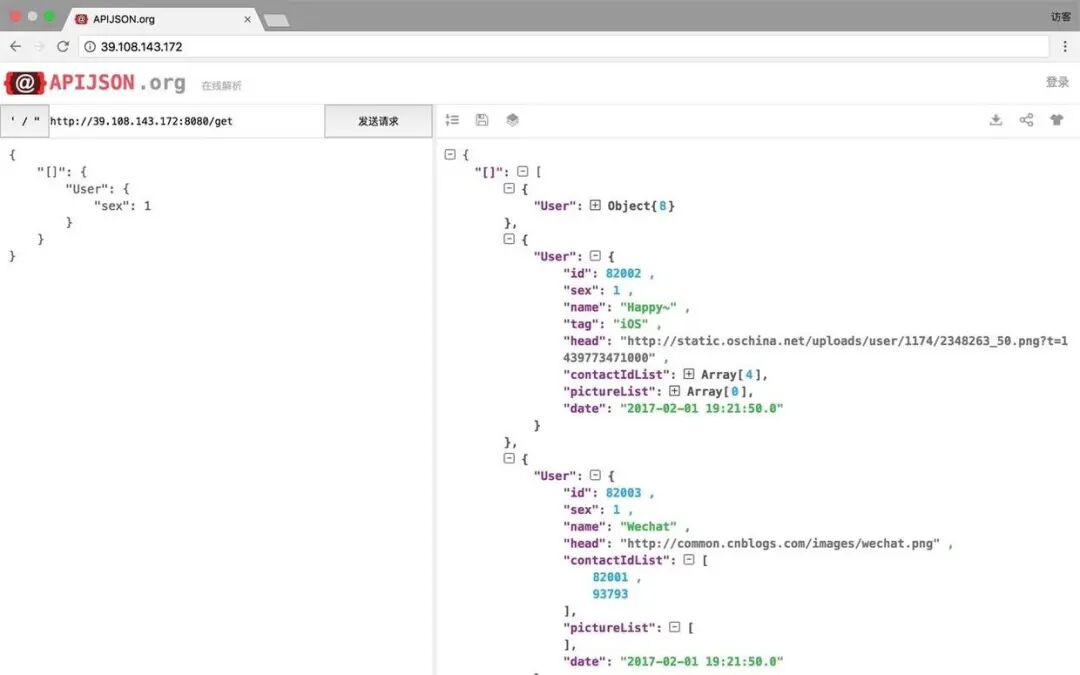Click the oschina head URL value
The height and width of the screenshot is (675, 1080).
(x=815, y=349)
